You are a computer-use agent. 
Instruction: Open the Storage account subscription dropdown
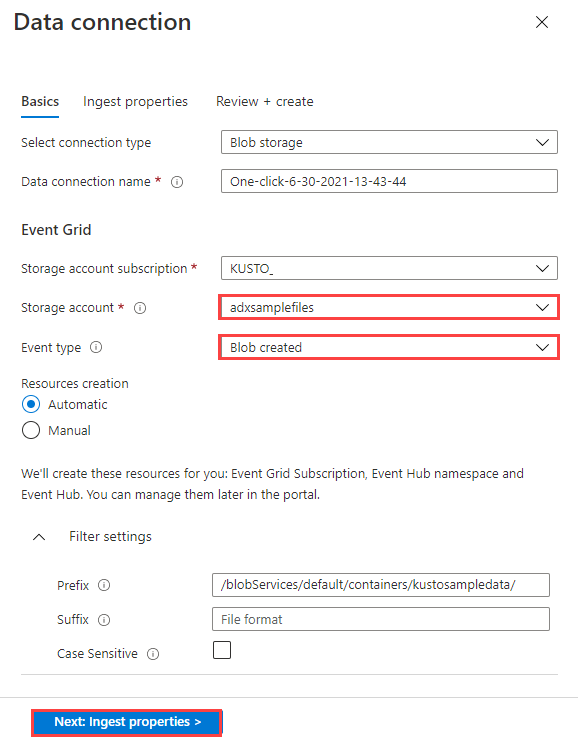click(389, 268)
